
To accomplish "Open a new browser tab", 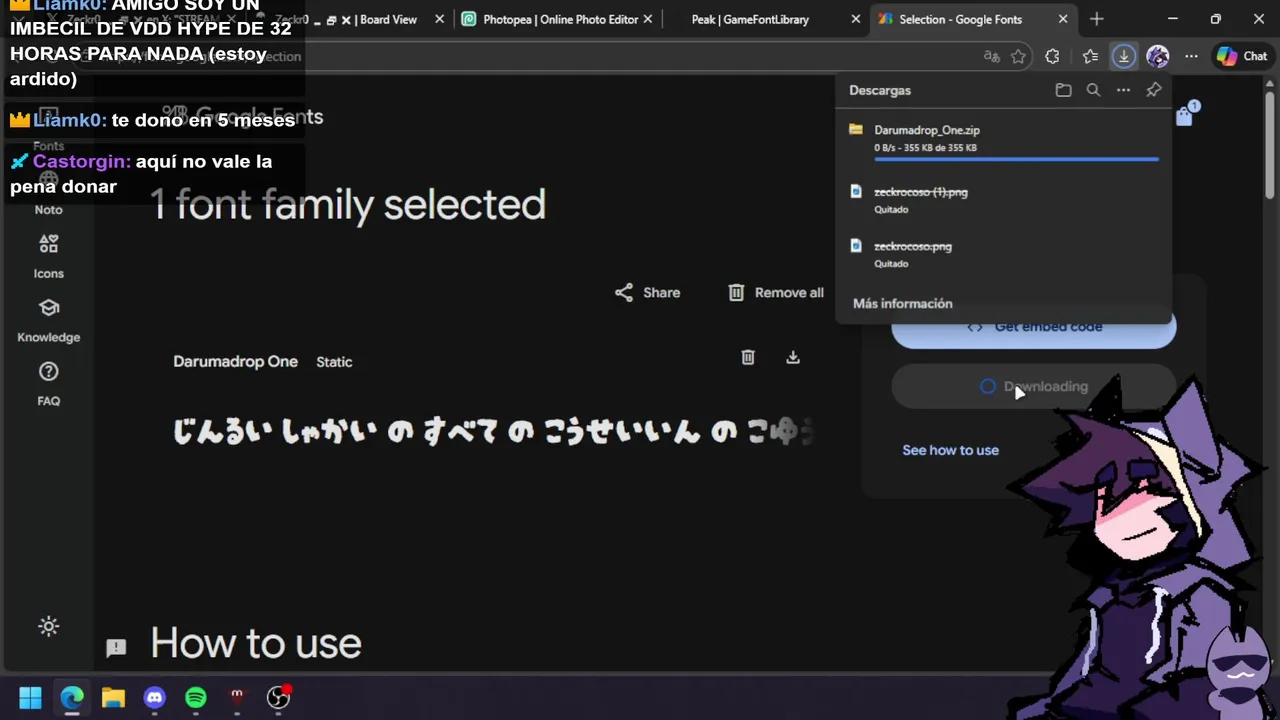I will [x=1097, y=19].
